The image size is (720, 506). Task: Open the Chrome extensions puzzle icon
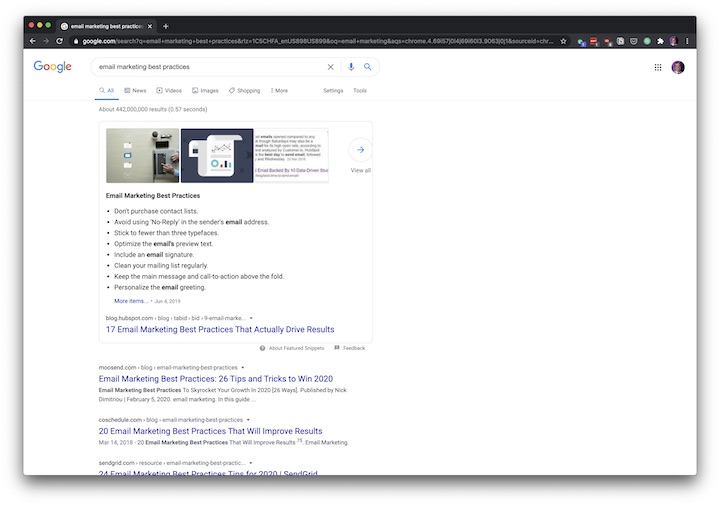[x=660, y=41]
